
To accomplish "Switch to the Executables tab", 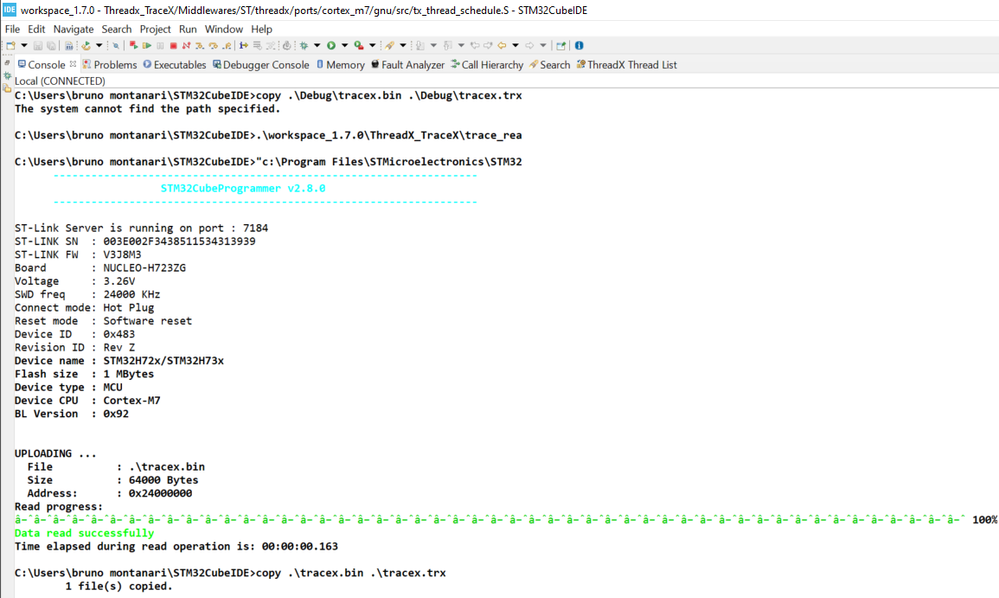I will (175, 65).
